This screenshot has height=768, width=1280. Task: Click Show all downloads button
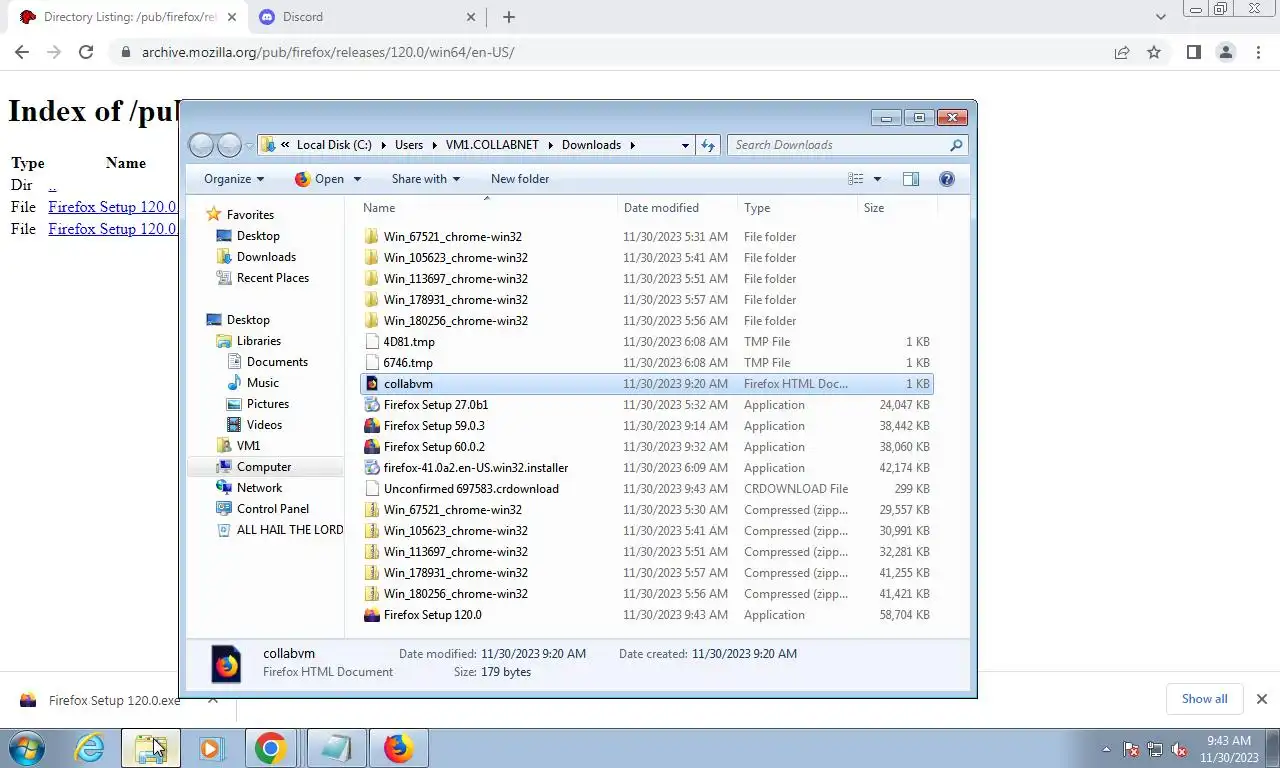1204,699
